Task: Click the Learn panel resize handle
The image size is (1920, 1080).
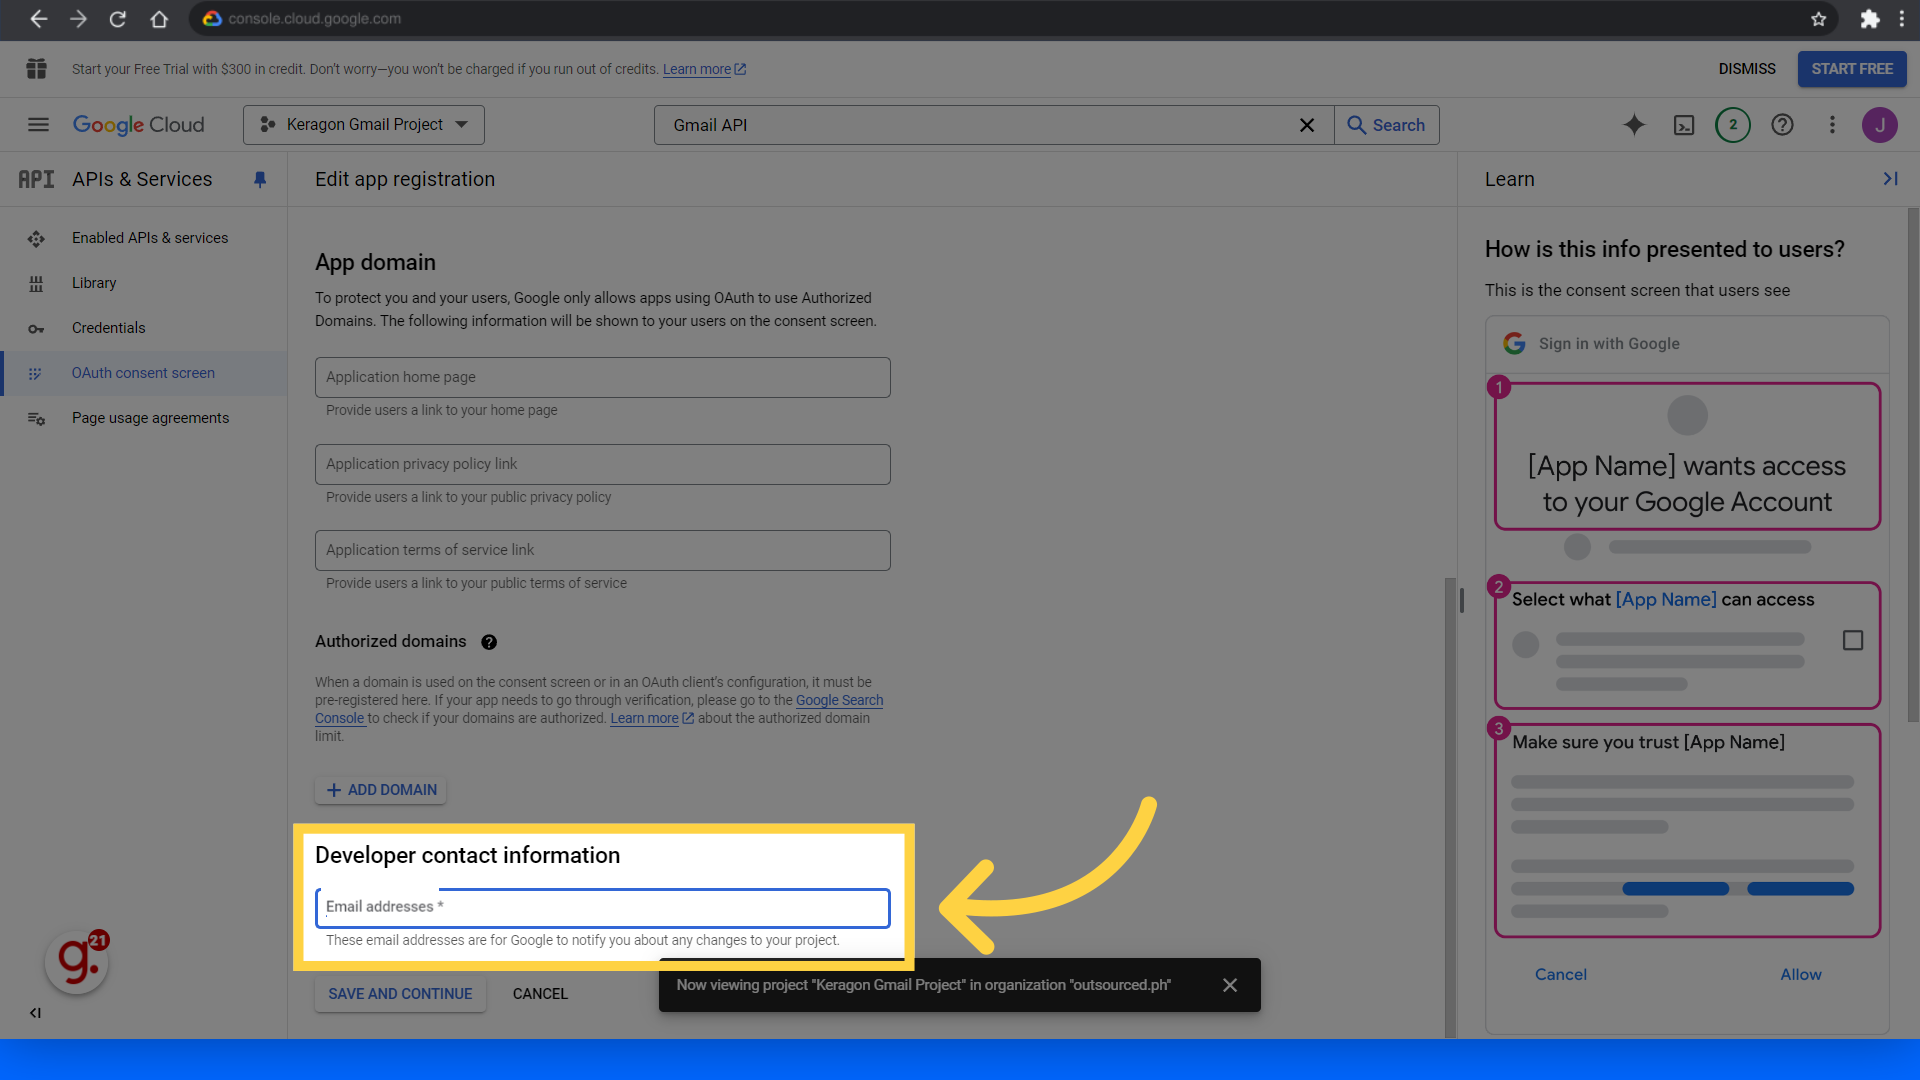Action: pyautogui.click(x=1462, y=600)
